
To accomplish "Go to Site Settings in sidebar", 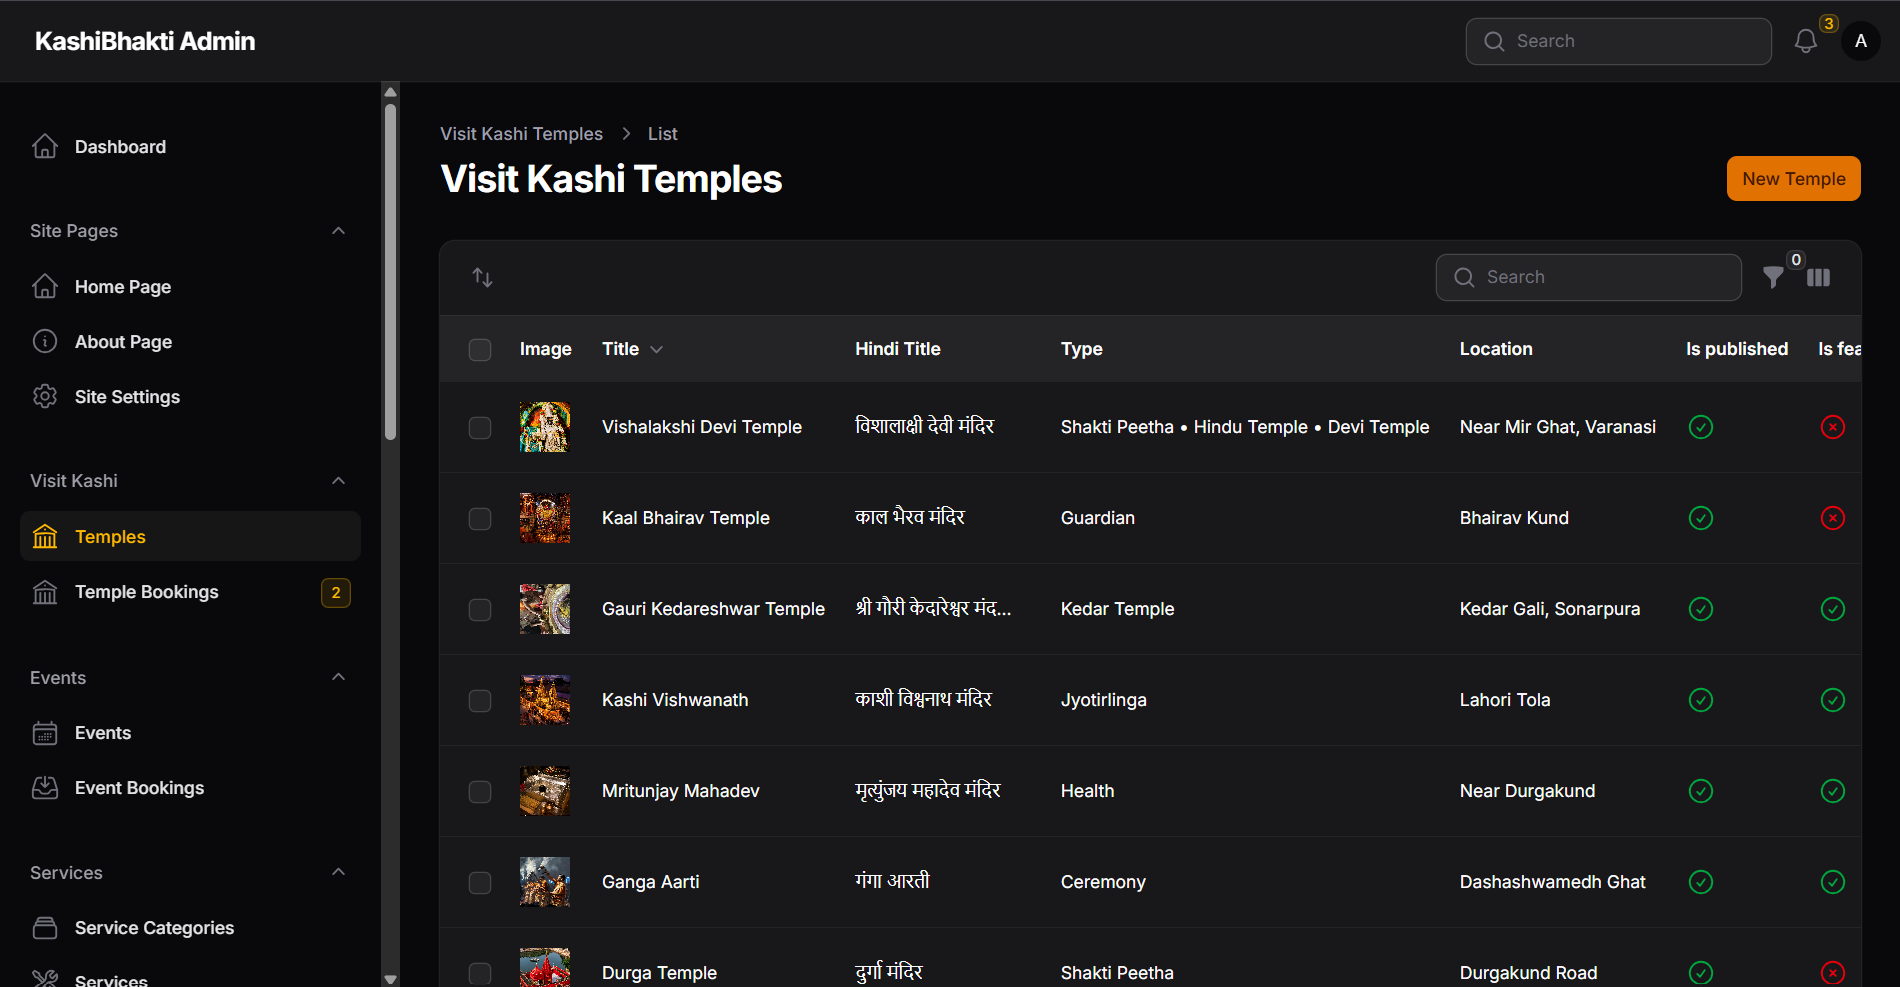I will [190, 396].
